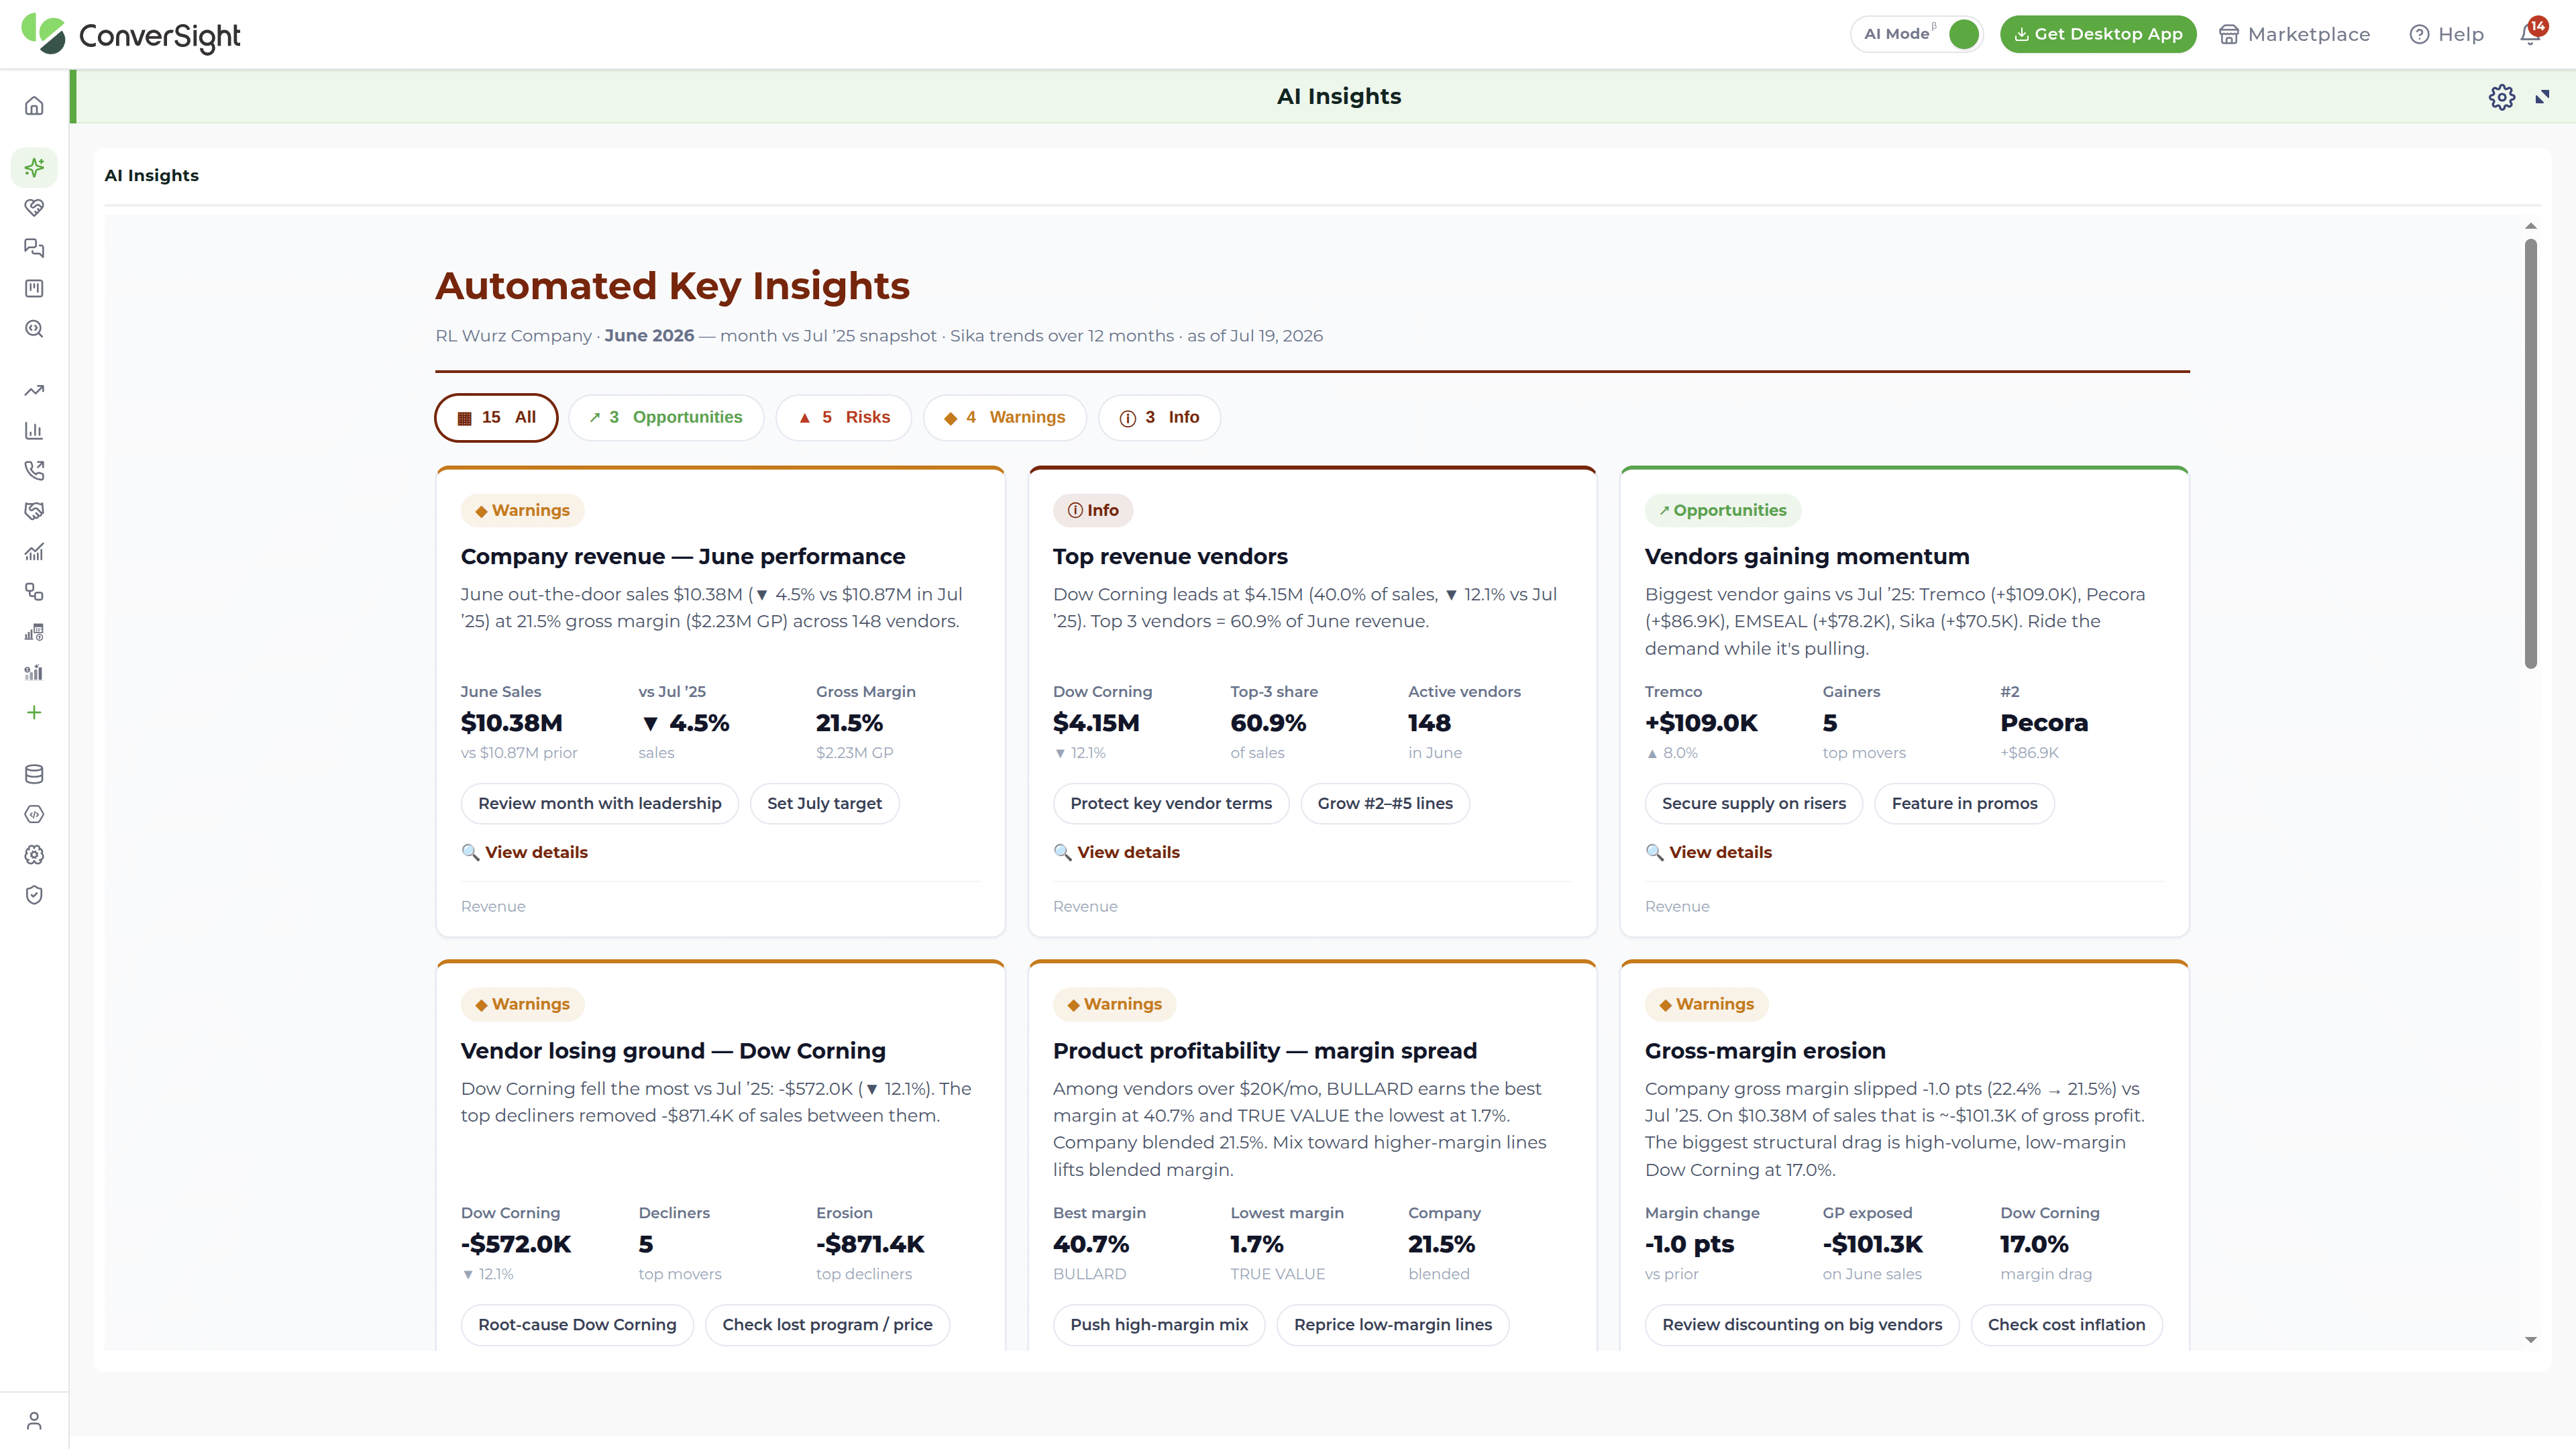Open AI Insights settings gear icon
The width and height of the screenshot is (2576, 1449).
(2502, 97)
